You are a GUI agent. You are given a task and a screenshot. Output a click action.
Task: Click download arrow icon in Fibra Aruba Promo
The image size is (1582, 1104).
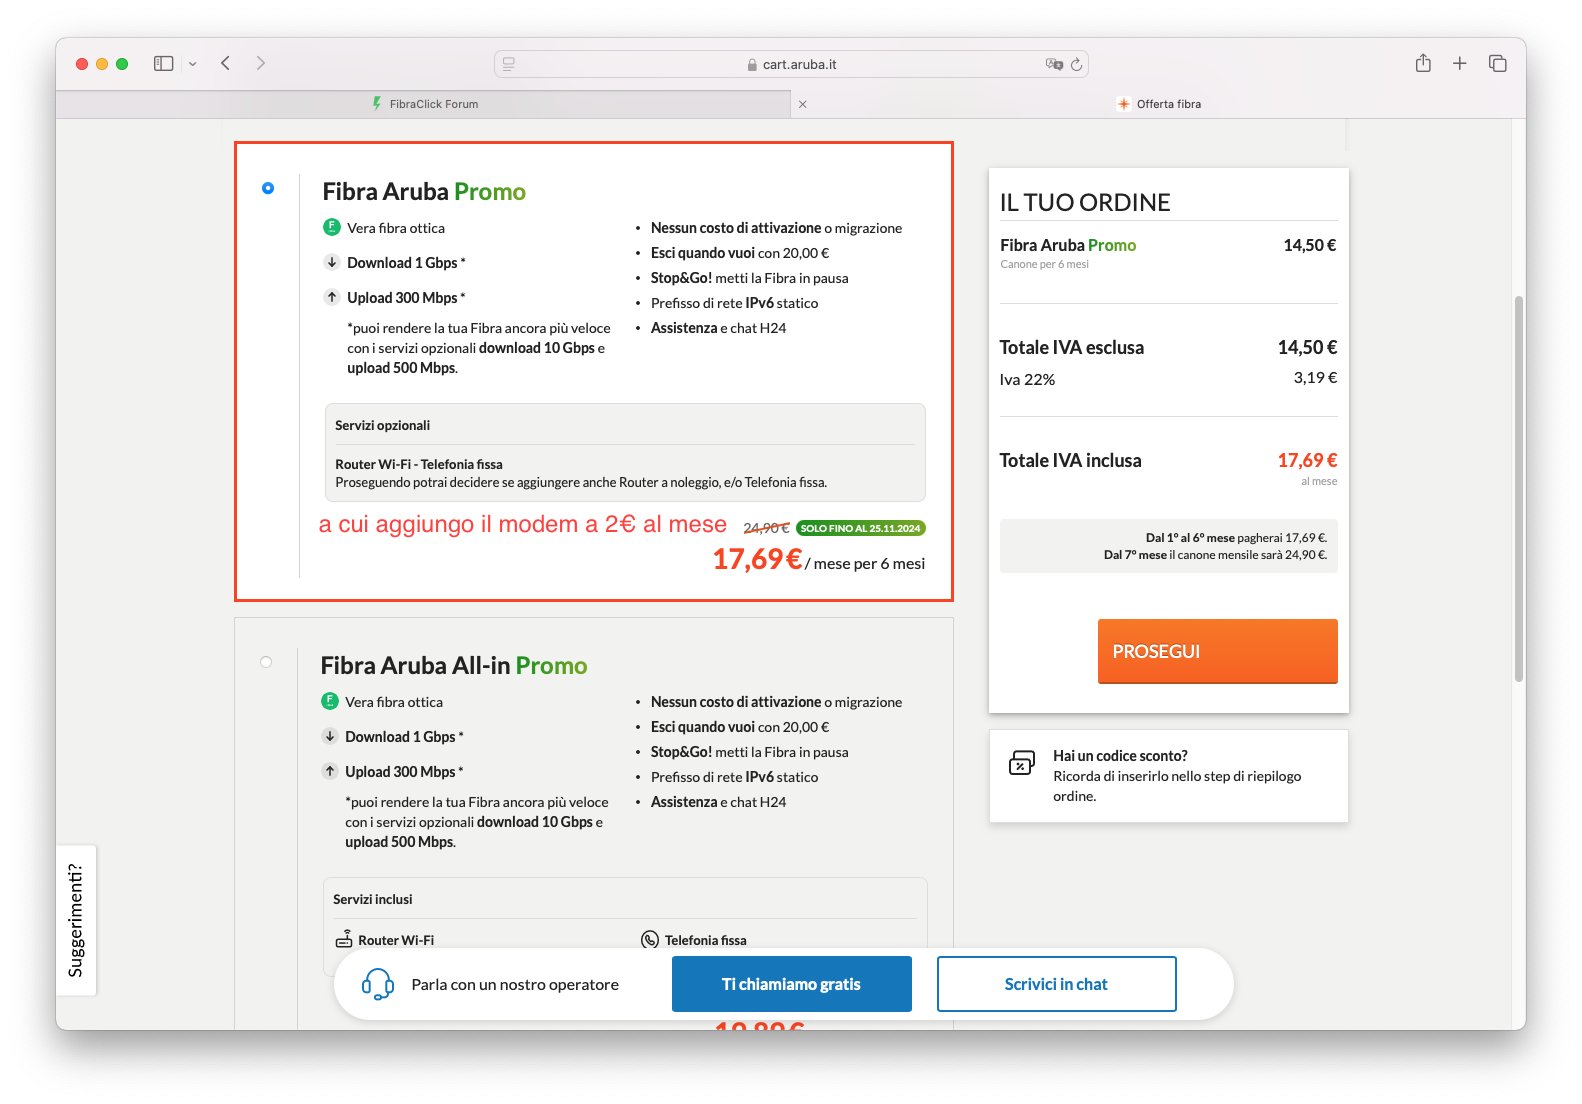pos(332,262)
